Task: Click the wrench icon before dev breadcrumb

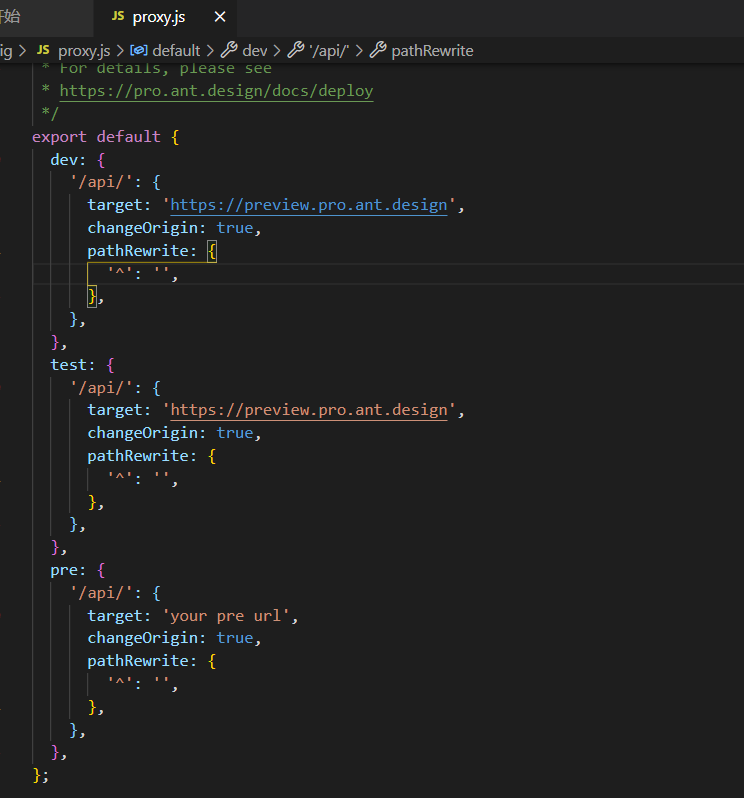Action: point(229,50)
